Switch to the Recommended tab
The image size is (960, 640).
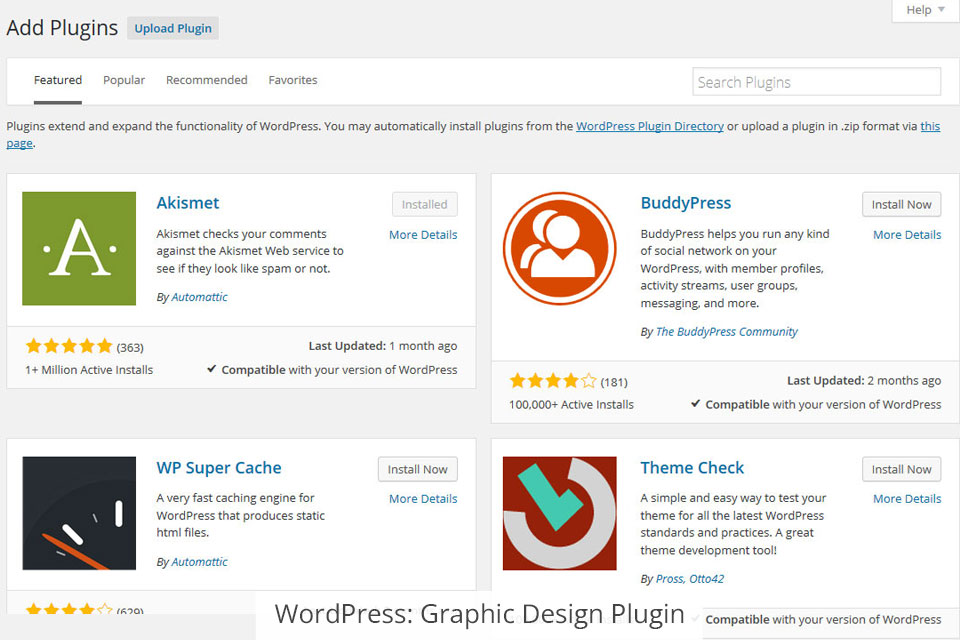click(x=206, y=80)
